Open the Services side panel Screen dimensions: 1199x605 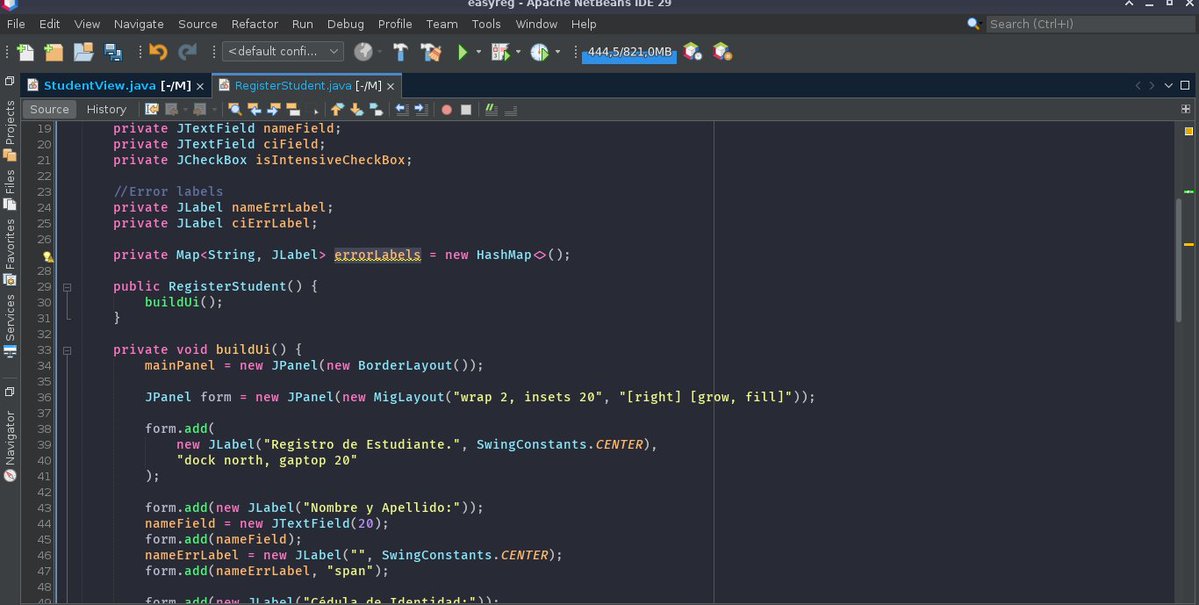click(10, 326)
